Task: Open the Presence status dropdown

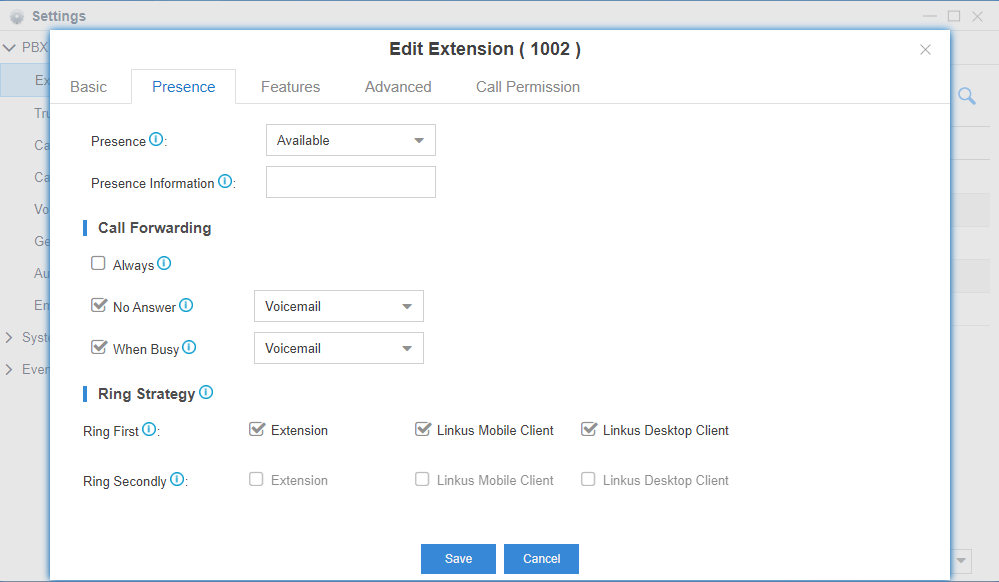Action: pos(350,141)
